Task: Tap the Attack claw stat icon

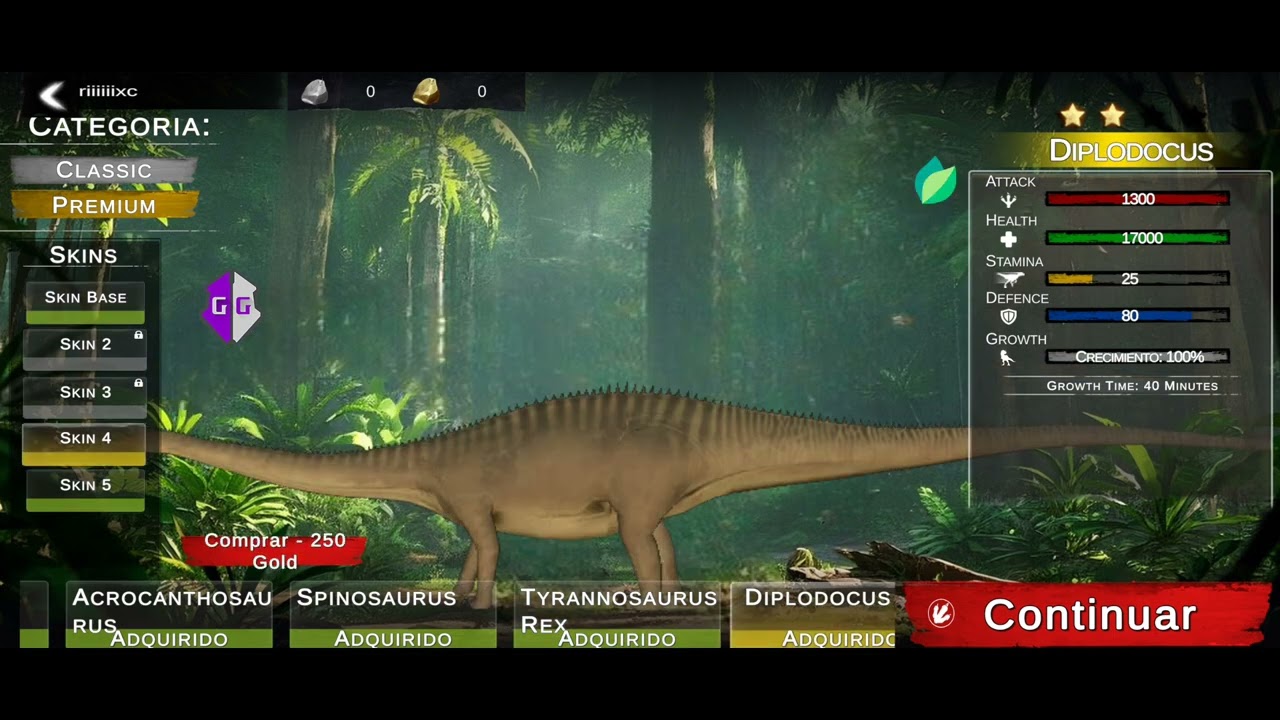Action: point(1008,200)
